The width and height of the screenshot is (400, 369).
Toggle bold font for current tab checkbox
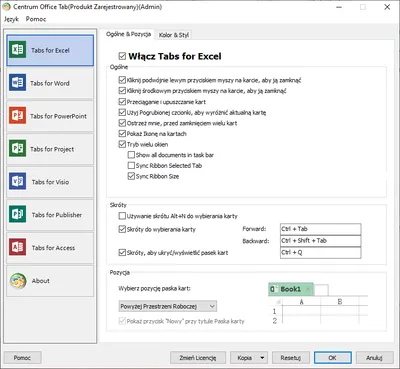[x=122, y=112]
